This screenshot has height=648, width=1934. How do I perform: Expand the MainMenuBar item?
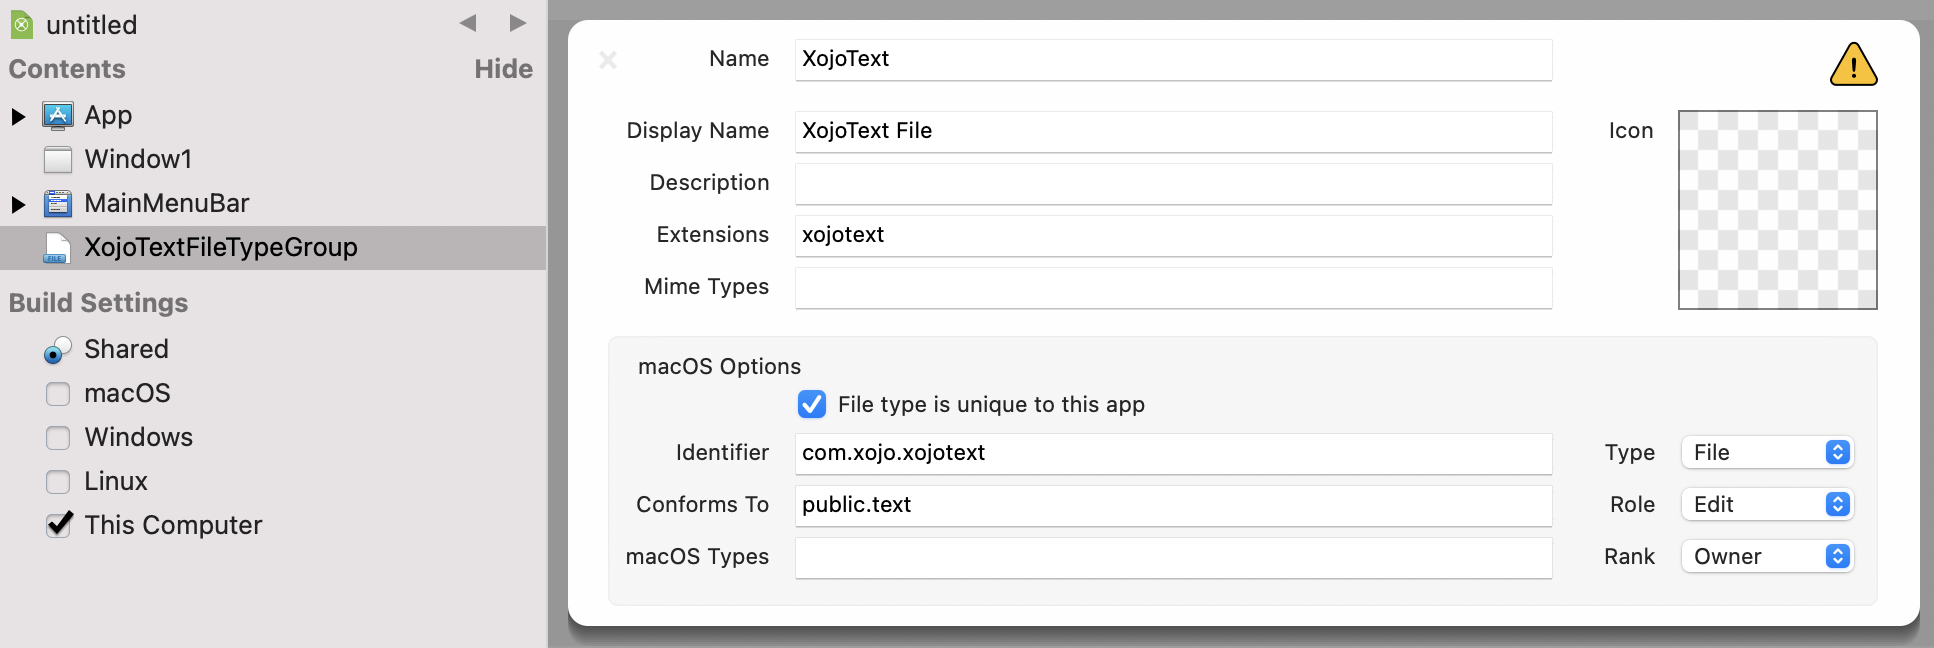point(18,204)
